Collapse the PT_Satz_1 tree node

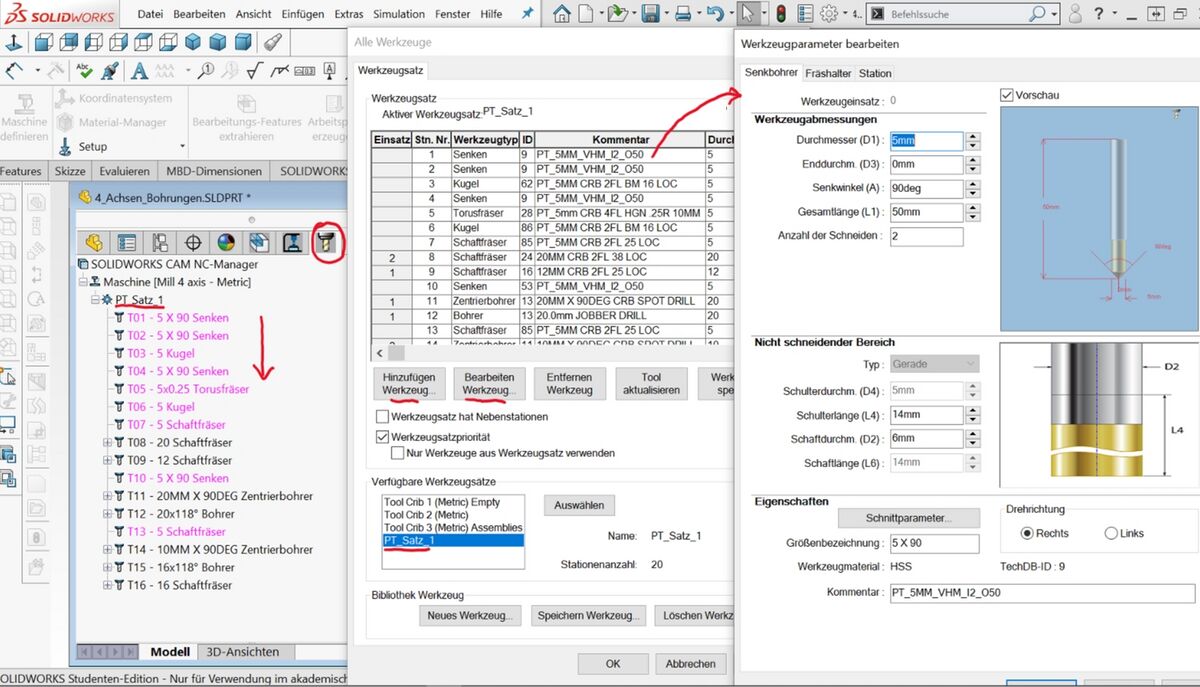[x=96, y=300]
